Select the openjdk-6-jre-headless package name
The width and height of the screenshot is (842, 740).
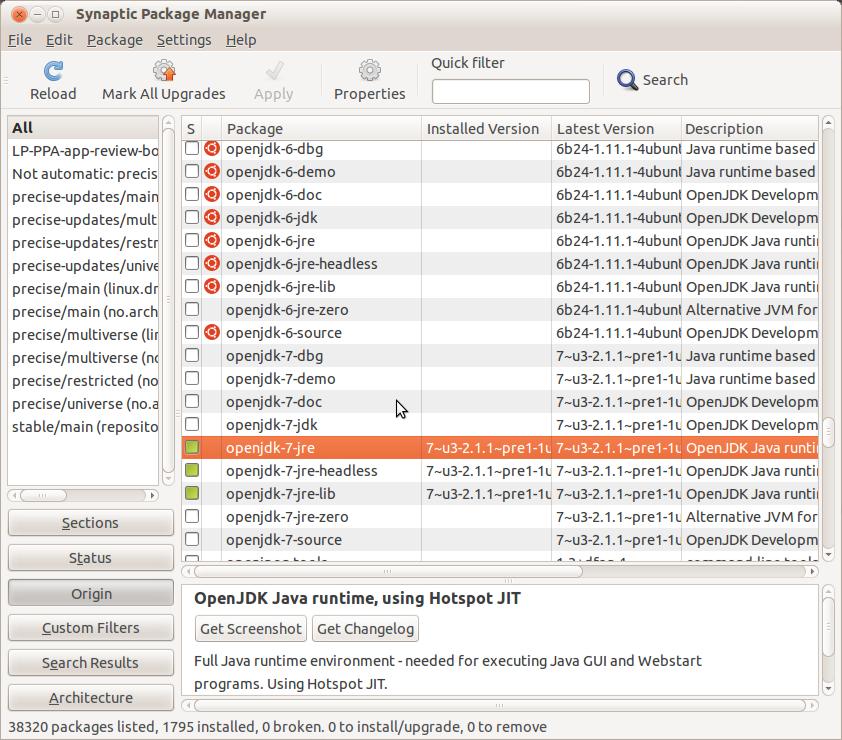pyautogui.click(x=302, y=264)
